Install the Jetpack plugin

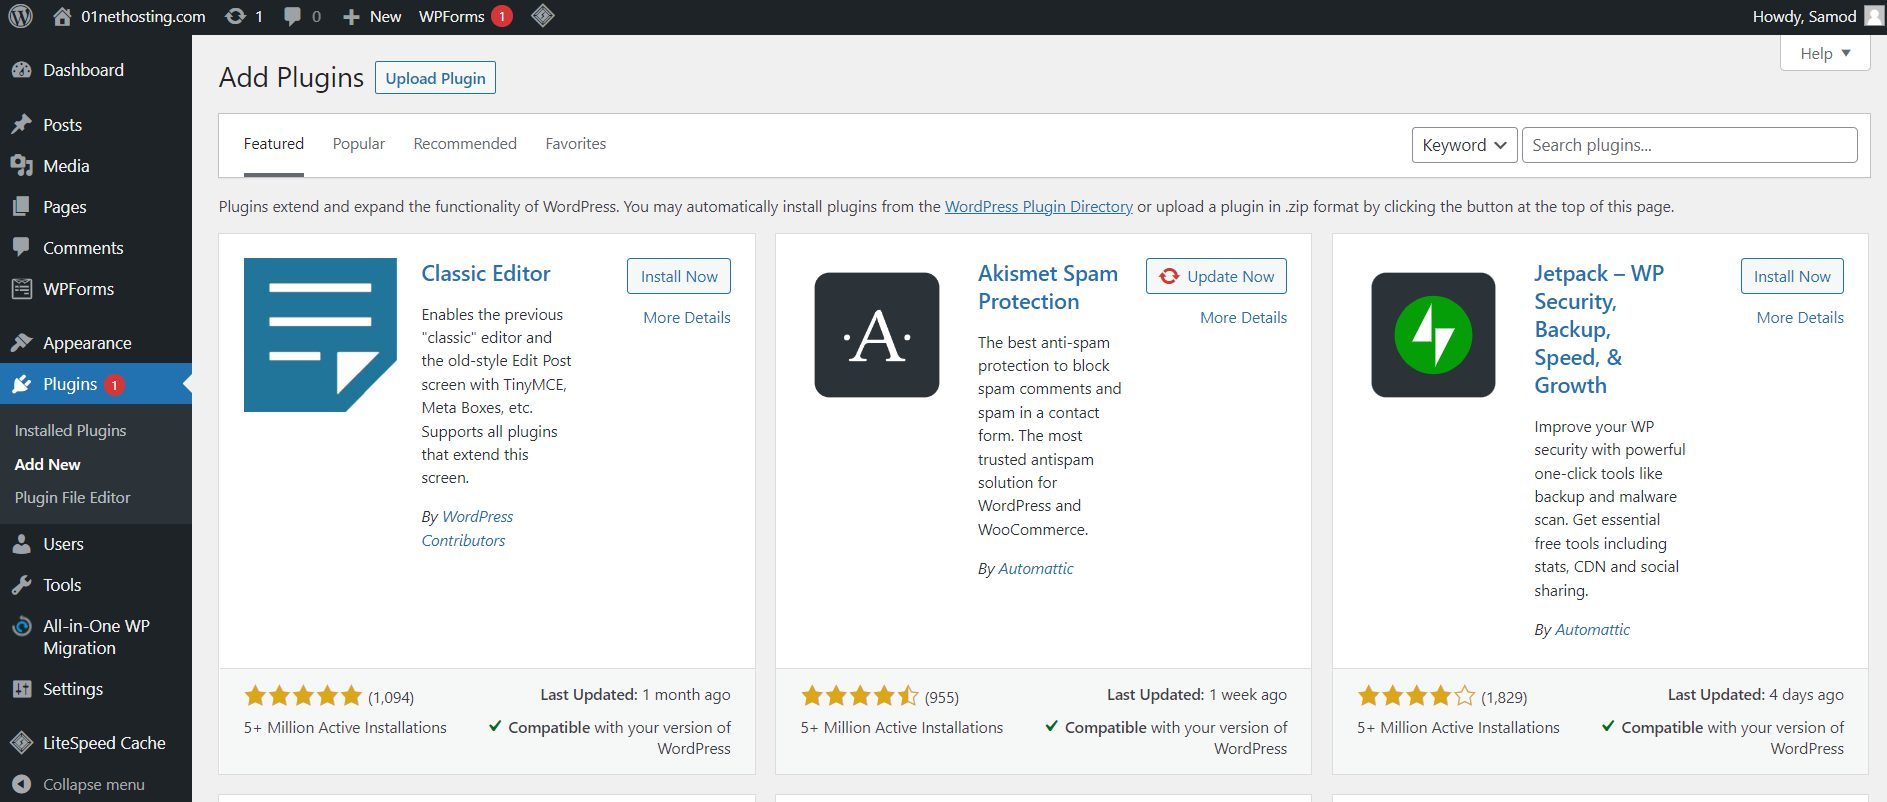[x=1792, y=276]
